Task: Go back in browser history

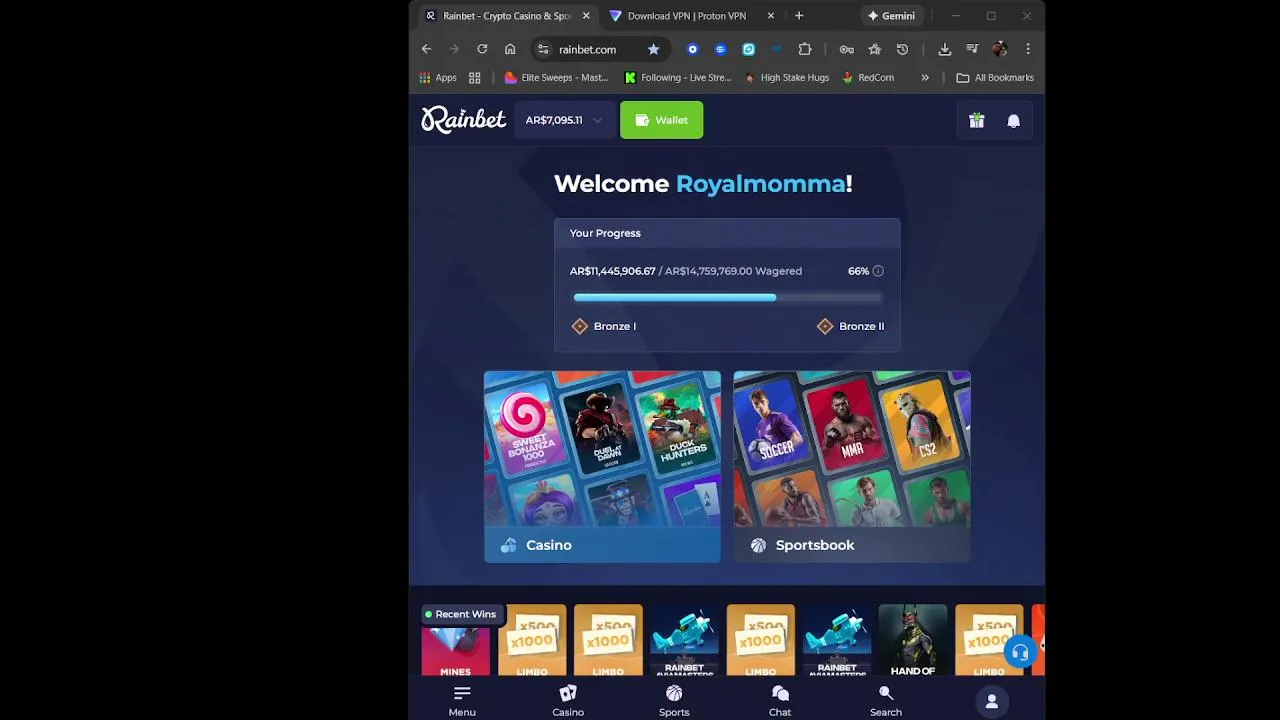Action: coord(427,49)
